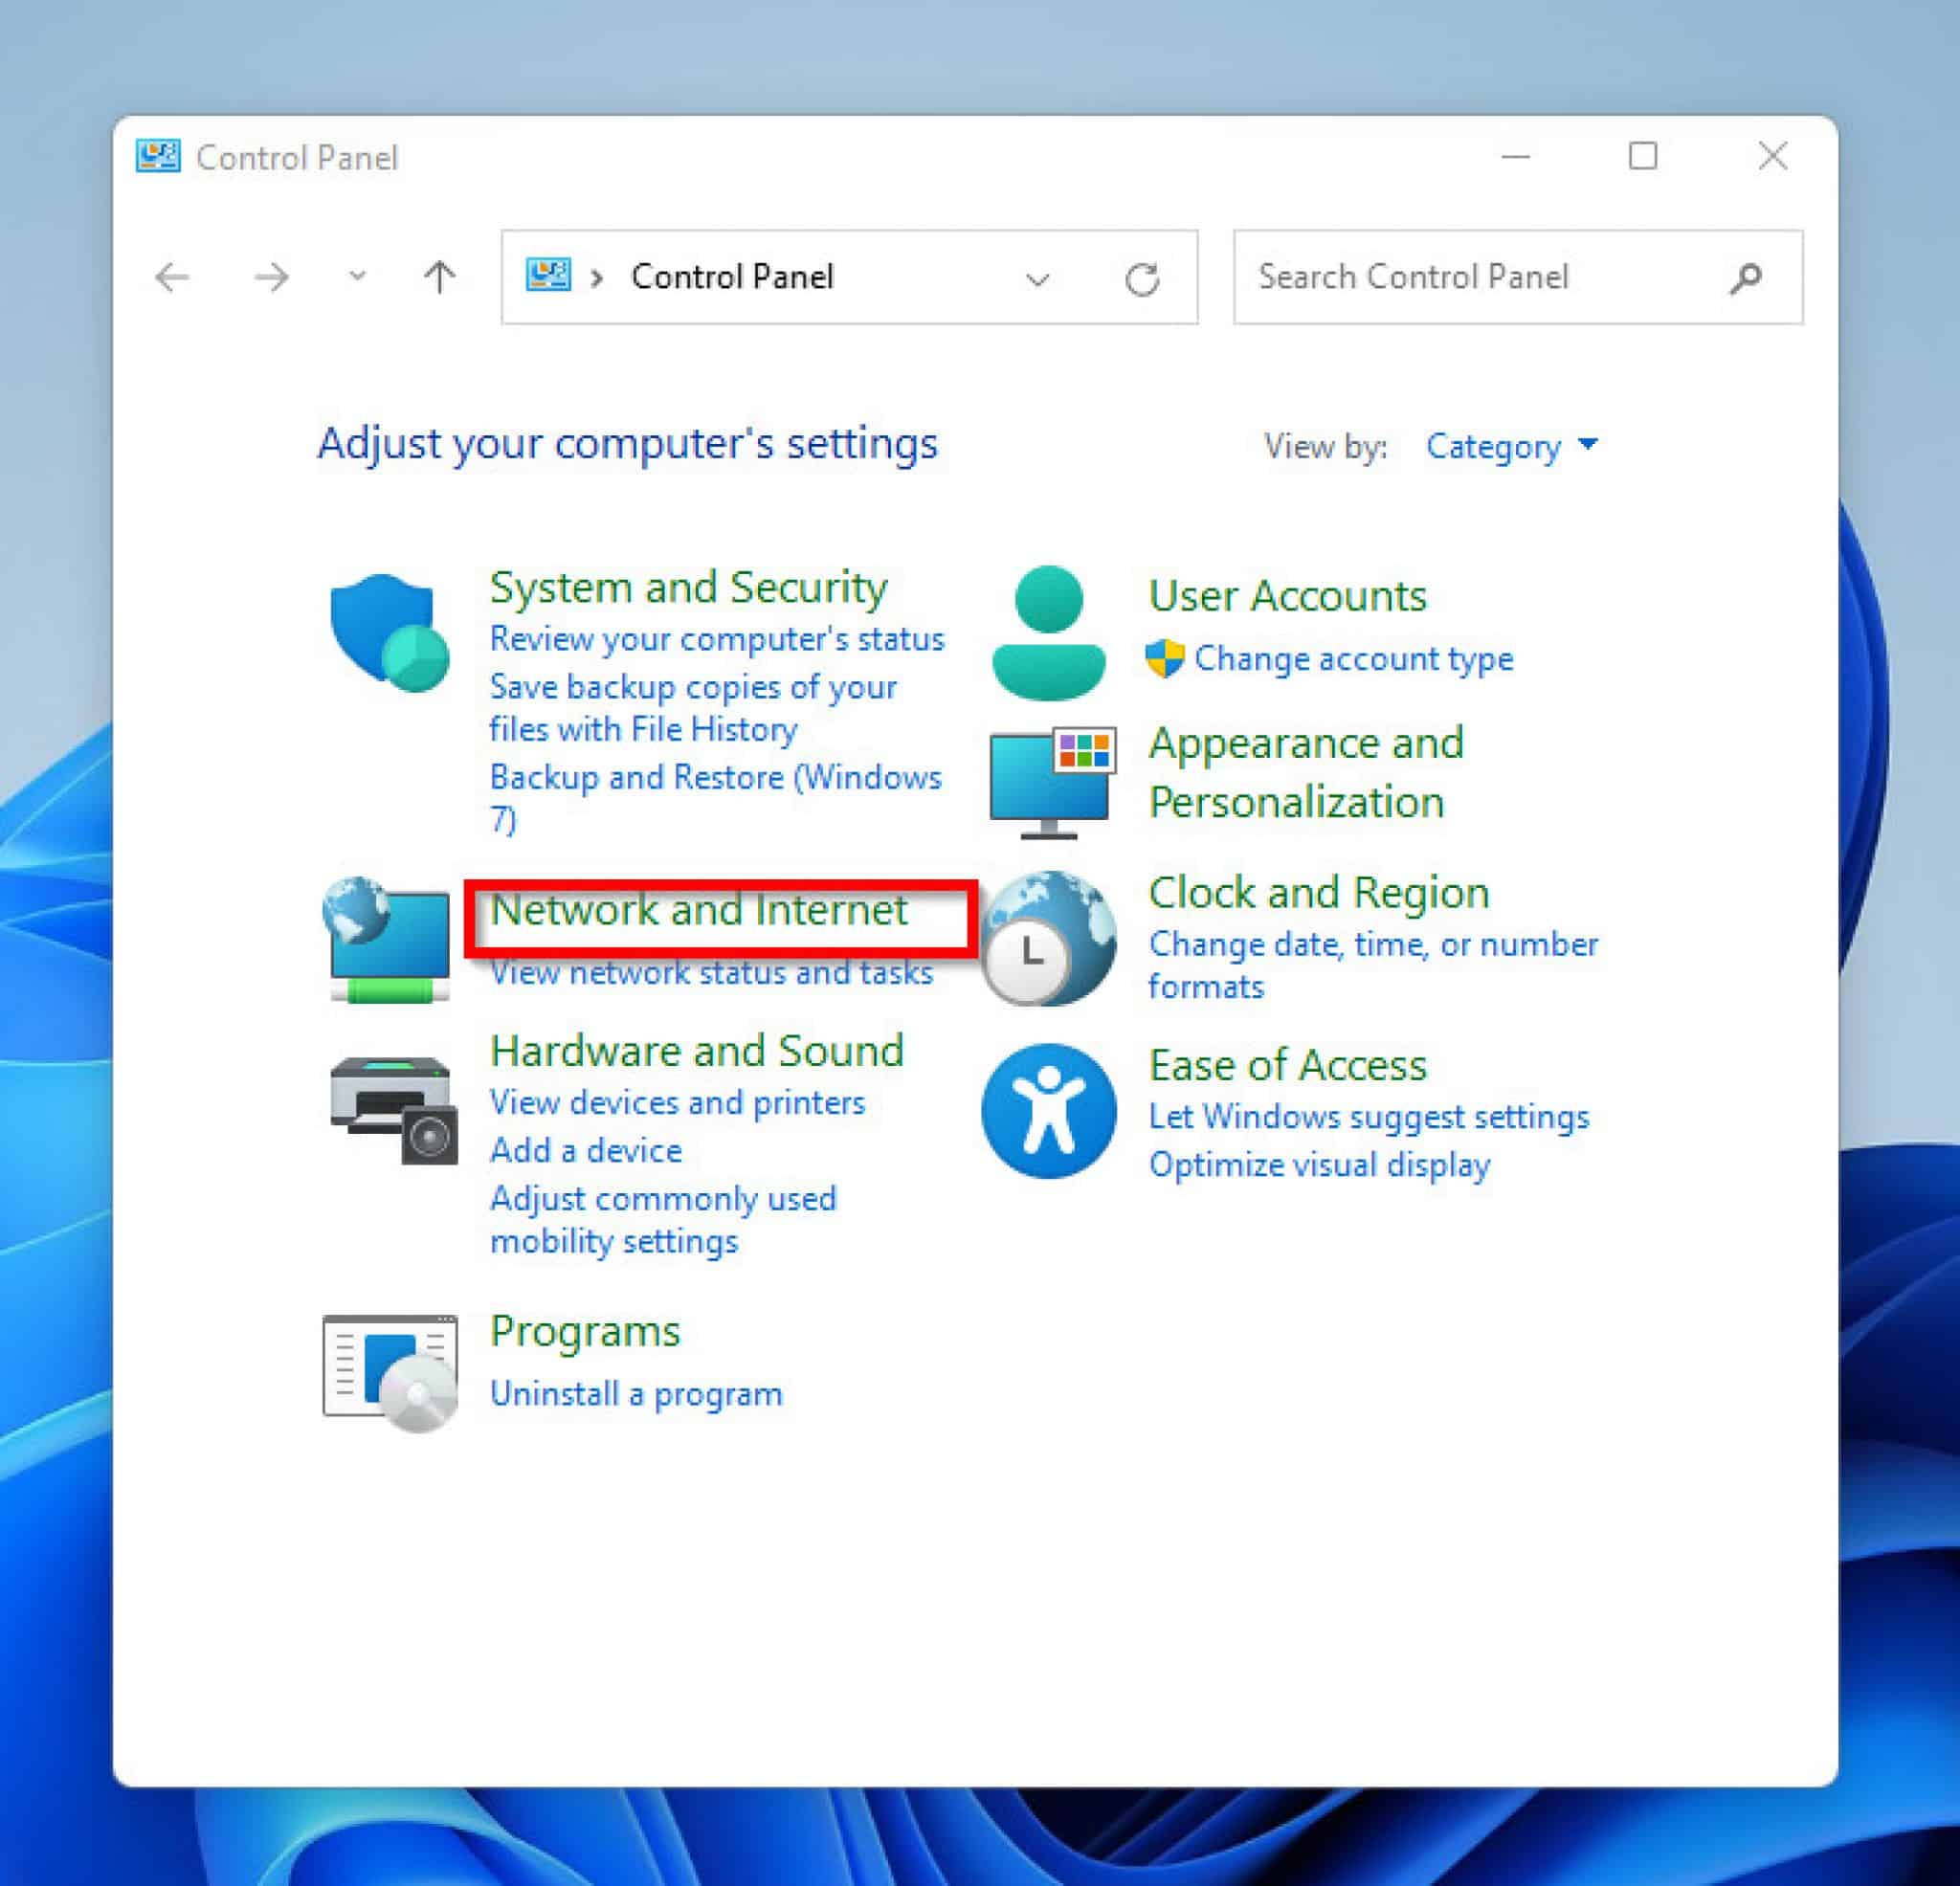This screenshot has width=1960, height=1886.
Task: Click Uninstall a program
Action: tap(636, 1393)
